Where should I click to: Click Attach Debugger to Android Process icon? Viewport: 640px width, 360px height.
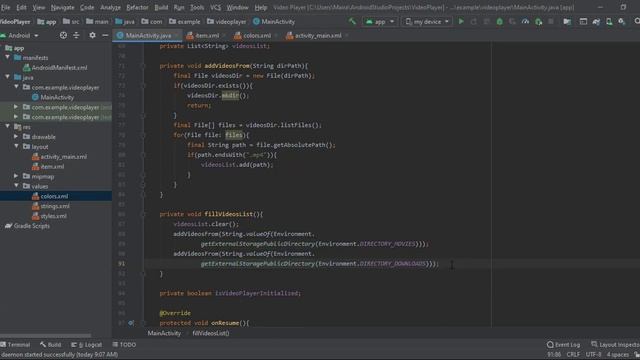(x=539, y=21)
